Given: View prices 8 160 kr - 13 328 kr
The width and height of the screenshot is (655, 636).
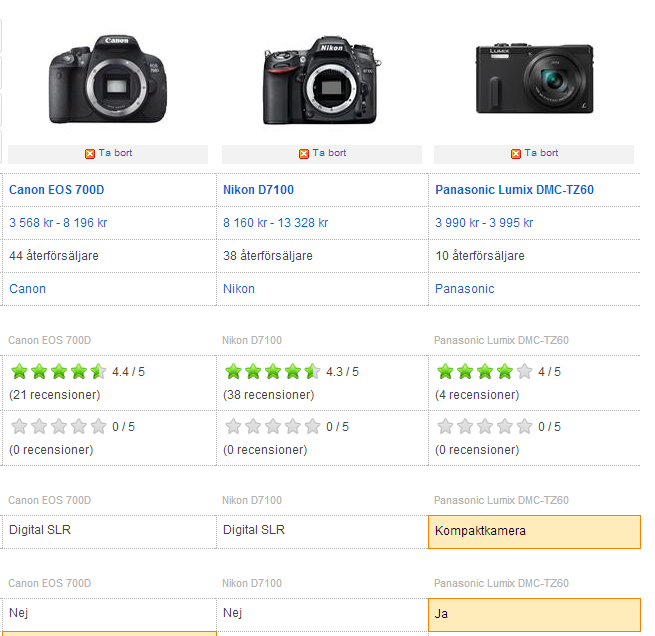Looking at the screenshot, I should [275, 223].
